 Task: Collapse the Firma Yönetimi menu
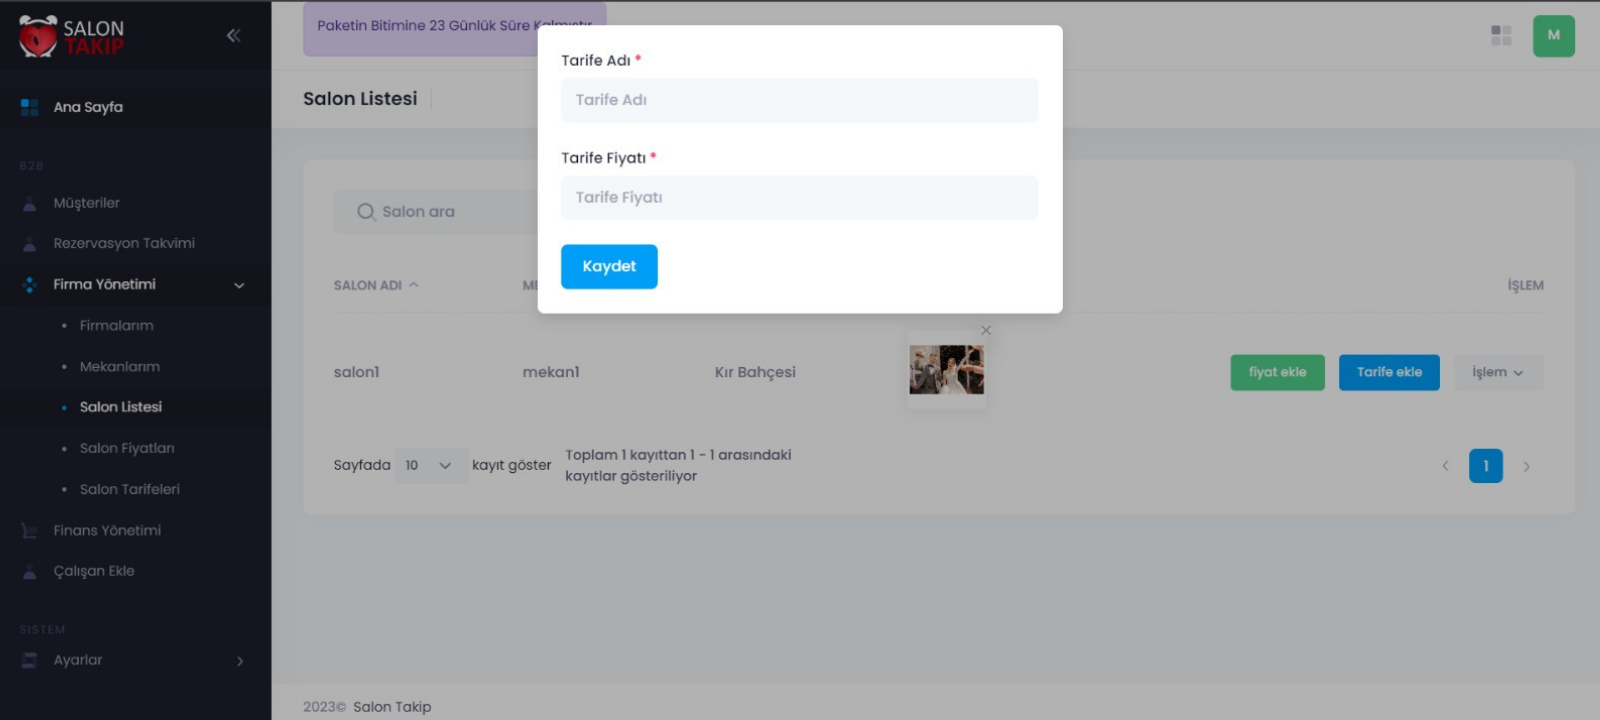tap(239, 285)
